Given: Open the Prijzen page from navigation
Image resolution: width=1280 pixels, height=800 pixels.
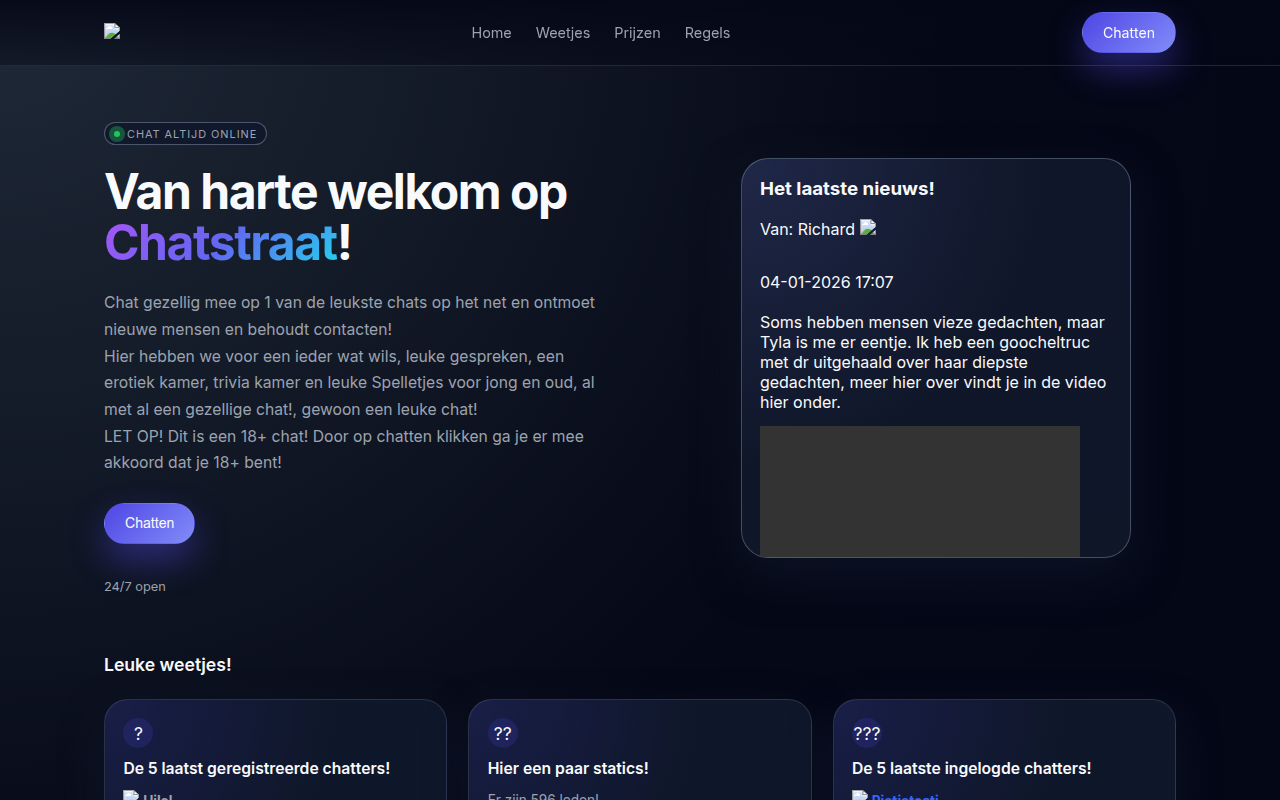Looking at the screenshot, I should click(637, 33).
